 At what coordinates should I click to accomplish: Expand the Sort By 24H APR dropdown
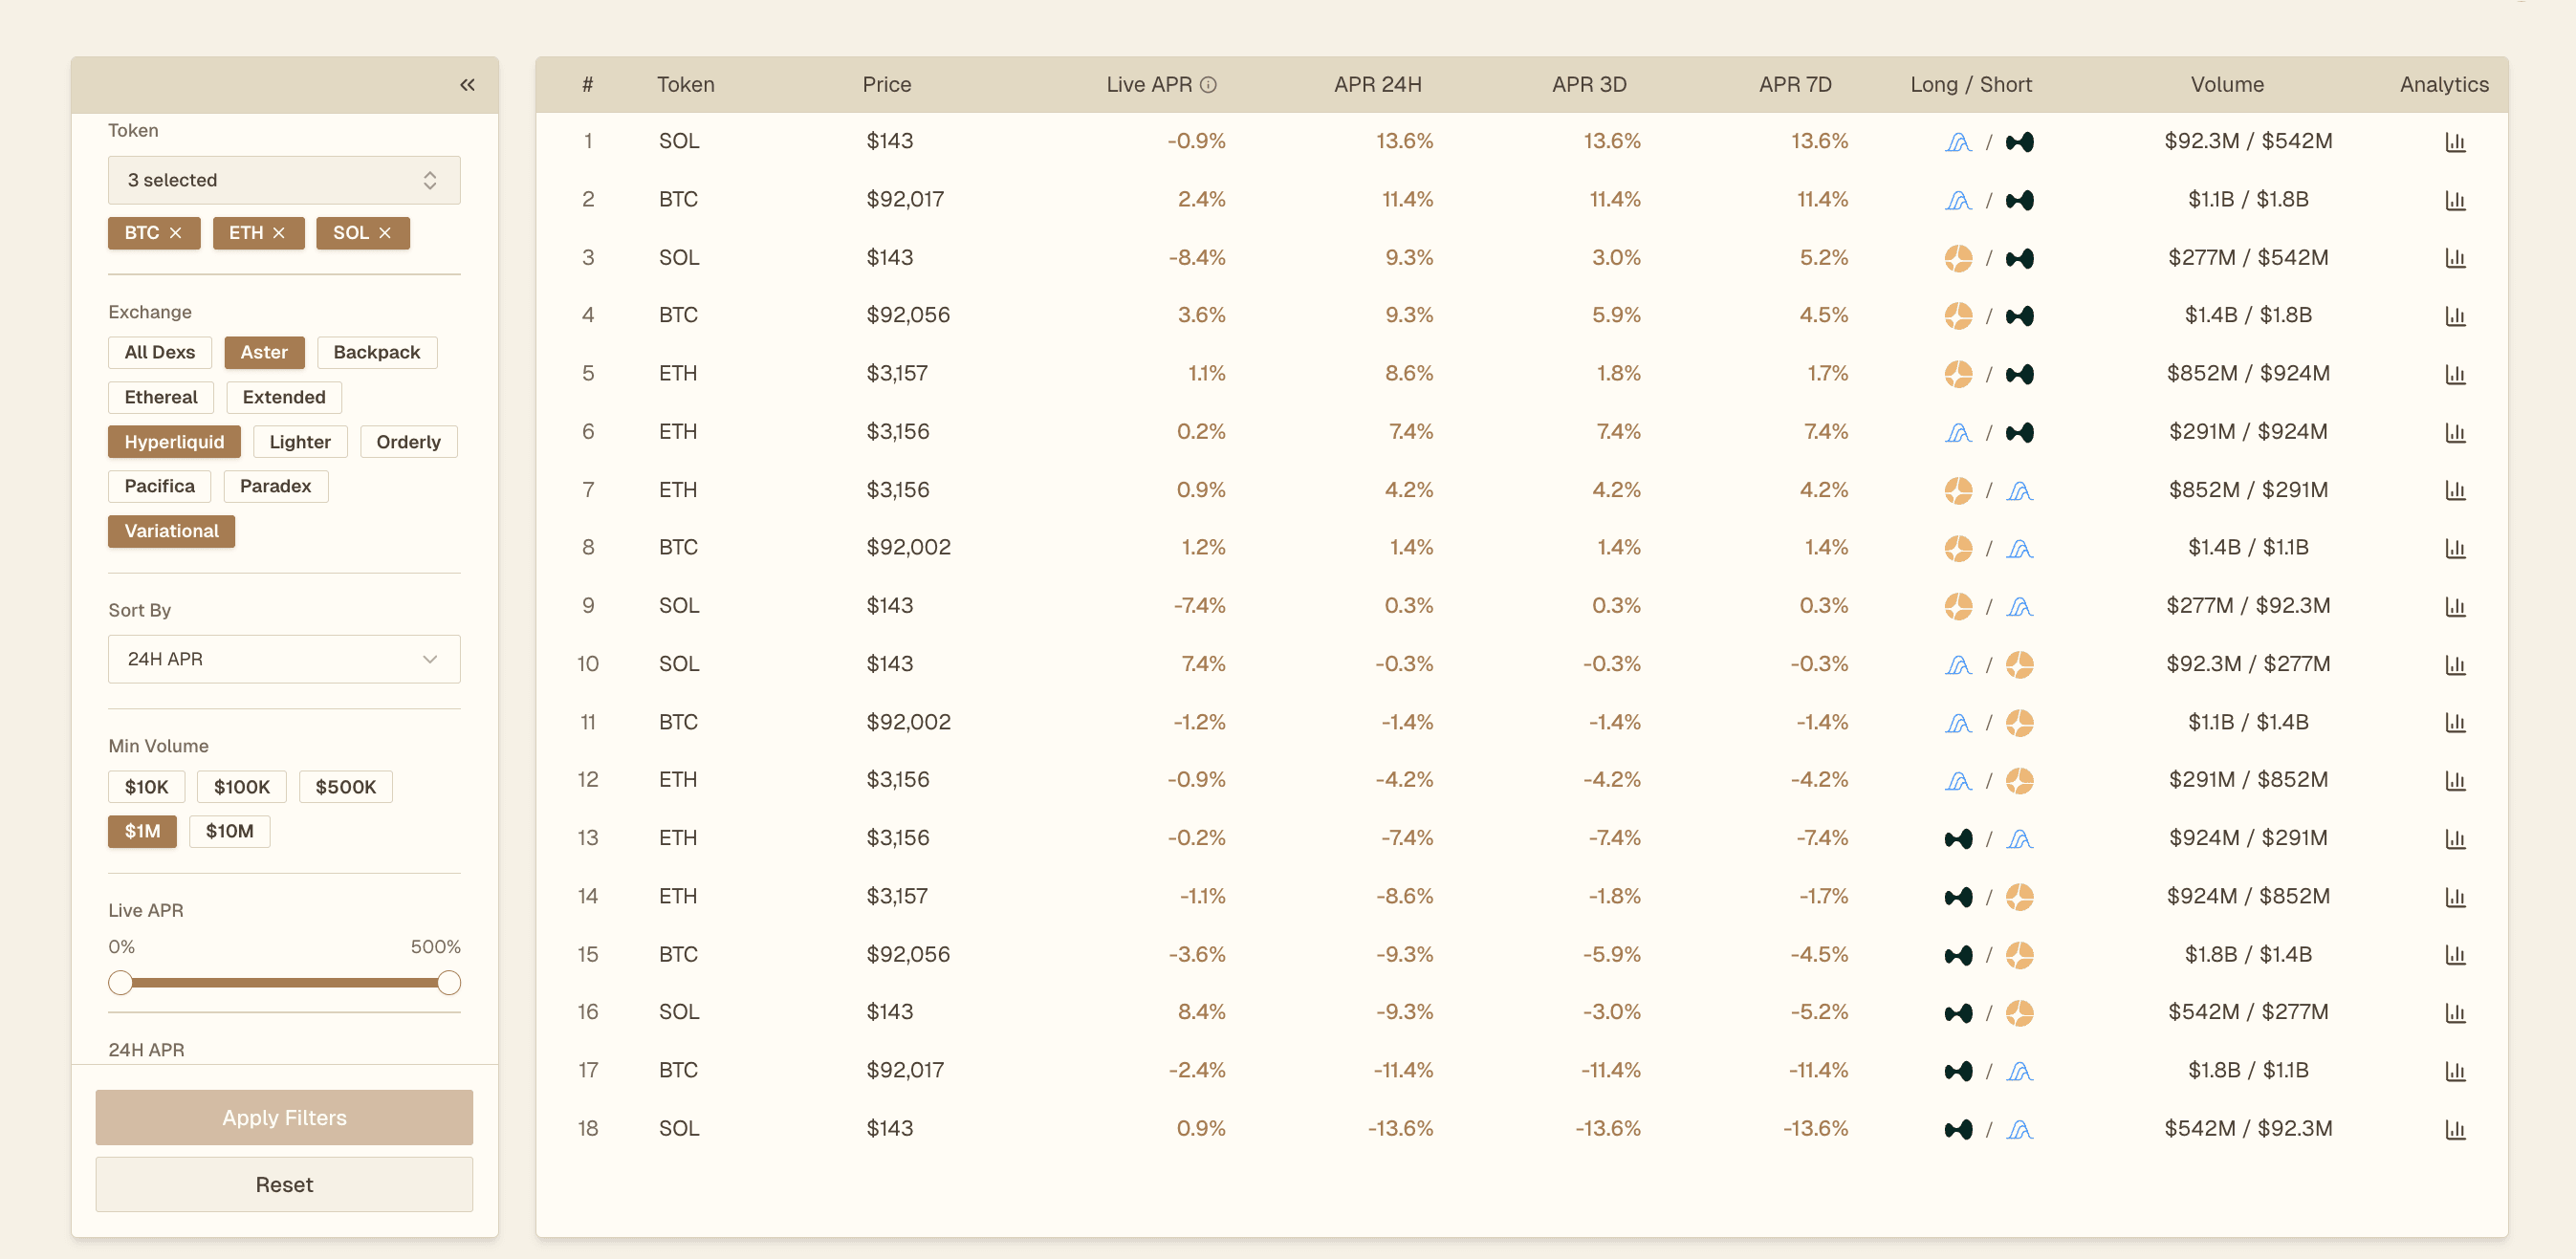tap(284, 659)
